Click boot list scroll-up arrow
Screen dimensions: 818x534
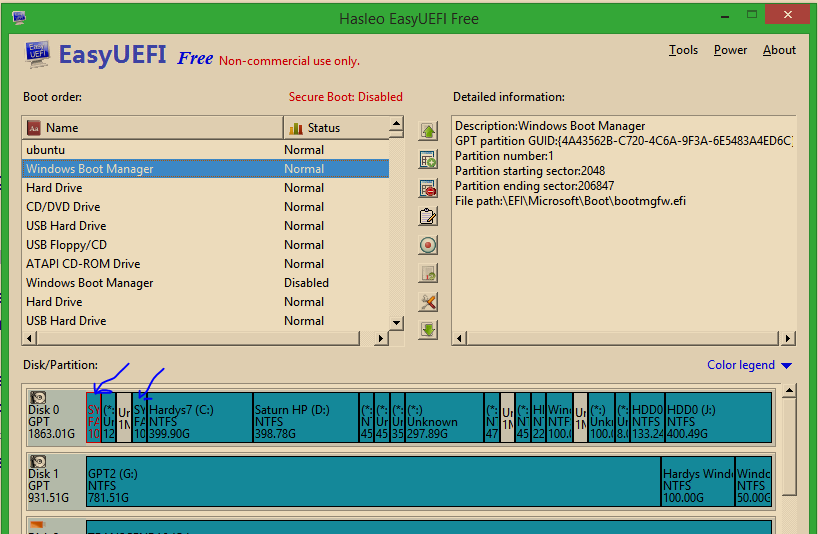pyautogui.click(x=396, y=124)
